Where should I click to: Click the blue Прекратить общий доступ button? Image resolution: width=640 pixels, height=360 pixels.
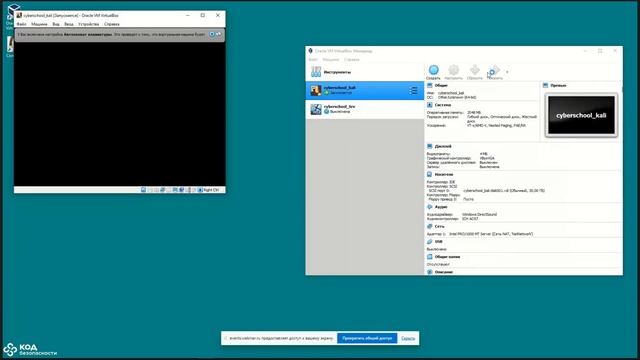(x=367, y=338)
